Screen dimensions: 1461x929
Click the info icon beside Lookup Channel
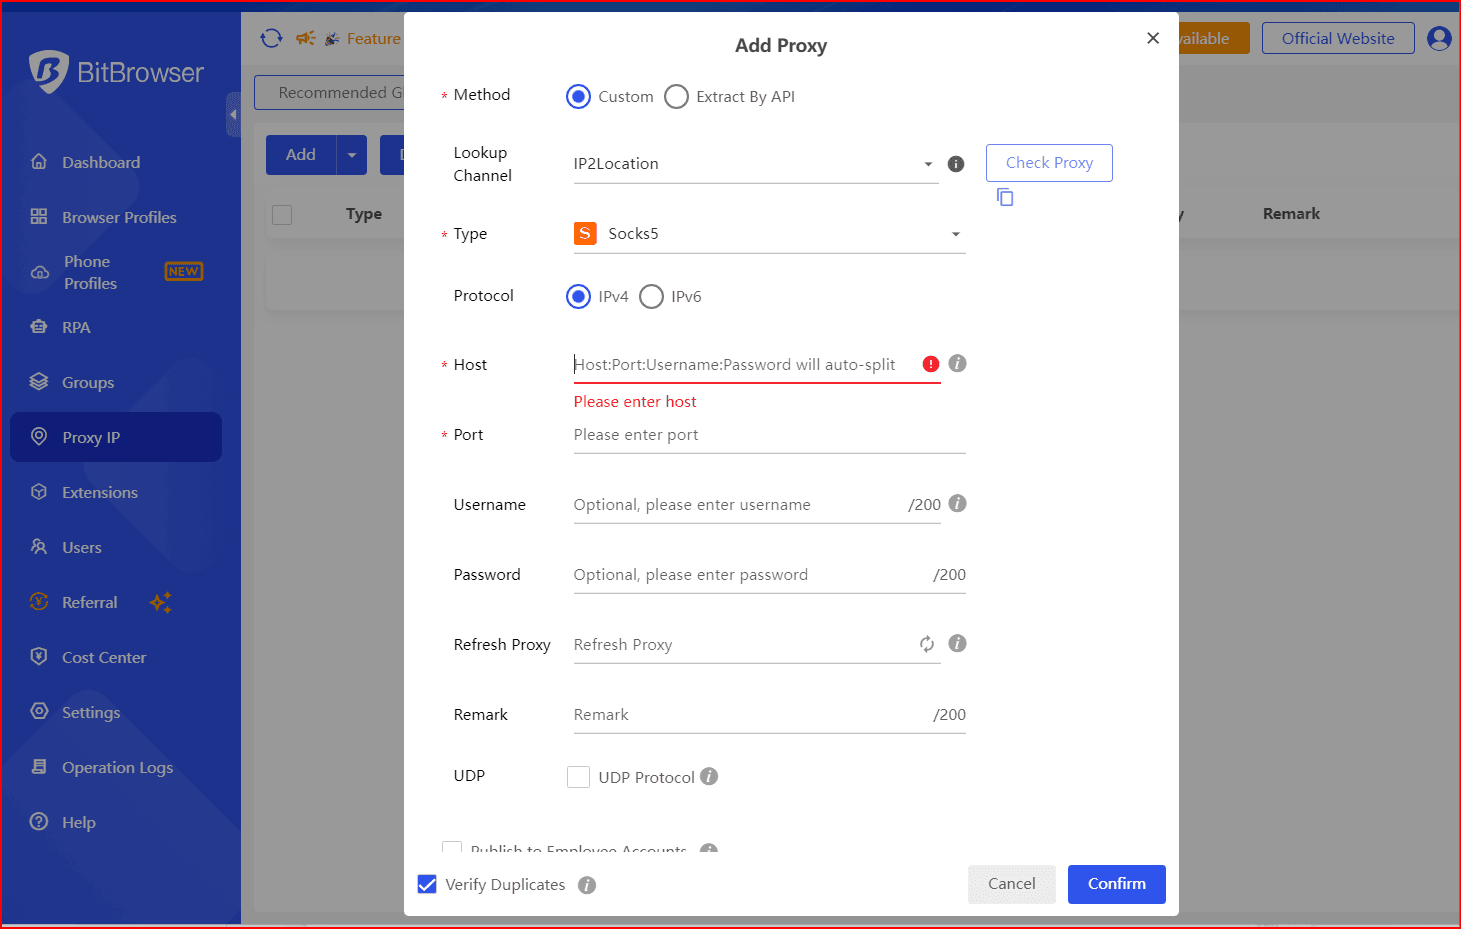pyautogui.click(x=956, y=164)
